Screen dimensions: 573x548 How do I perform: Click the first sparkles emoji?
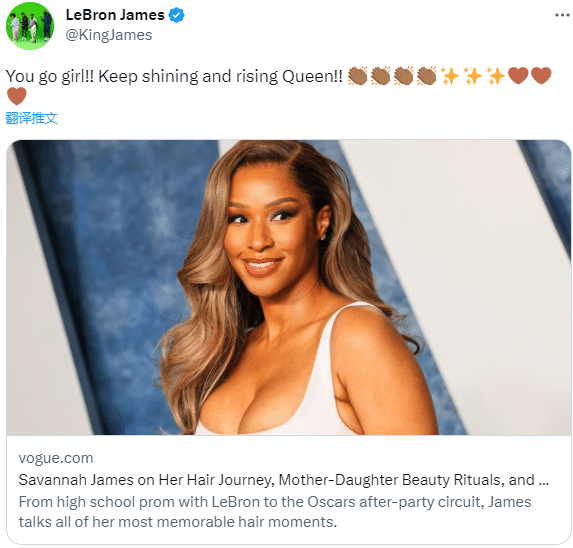450,76
